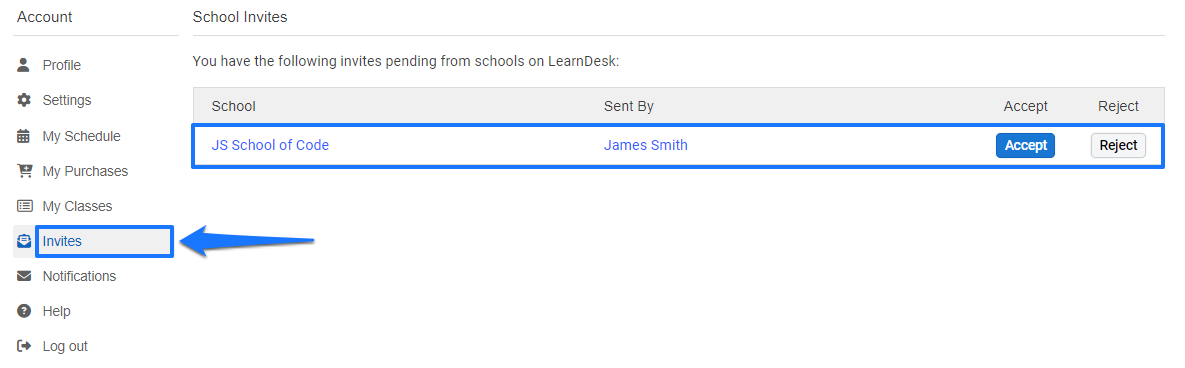Screen dimensions: 1185x368
Task: Click the Help question mark icon
Action: (24, 311)
